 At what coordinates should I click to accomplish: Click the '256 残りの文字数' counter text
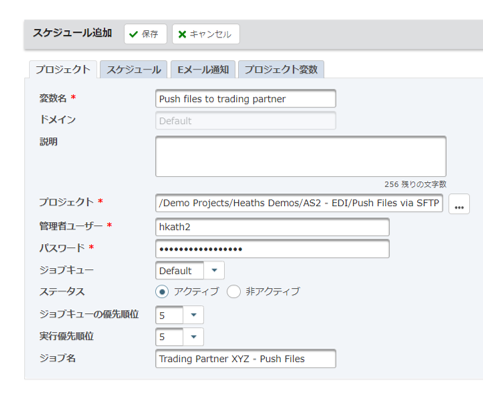click(x=415, y=184)
